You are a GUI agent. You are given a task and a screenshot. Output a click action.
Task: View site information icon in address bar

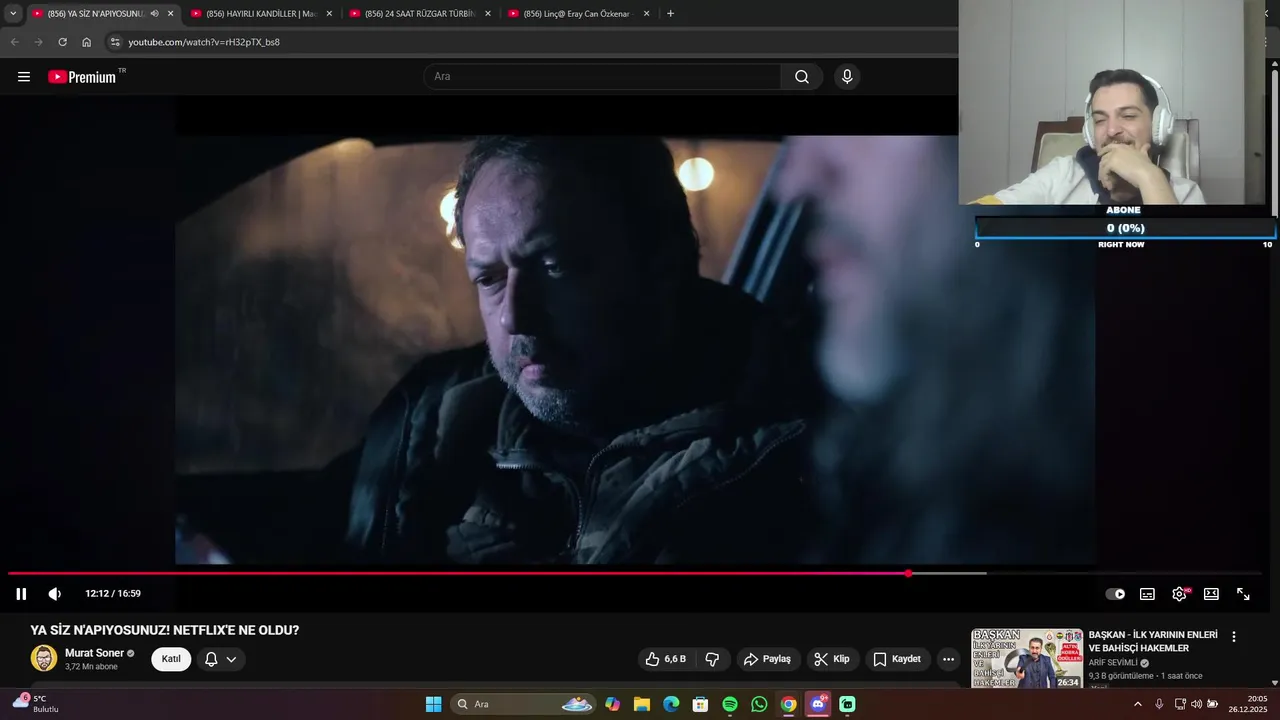[x=115, y=42]
